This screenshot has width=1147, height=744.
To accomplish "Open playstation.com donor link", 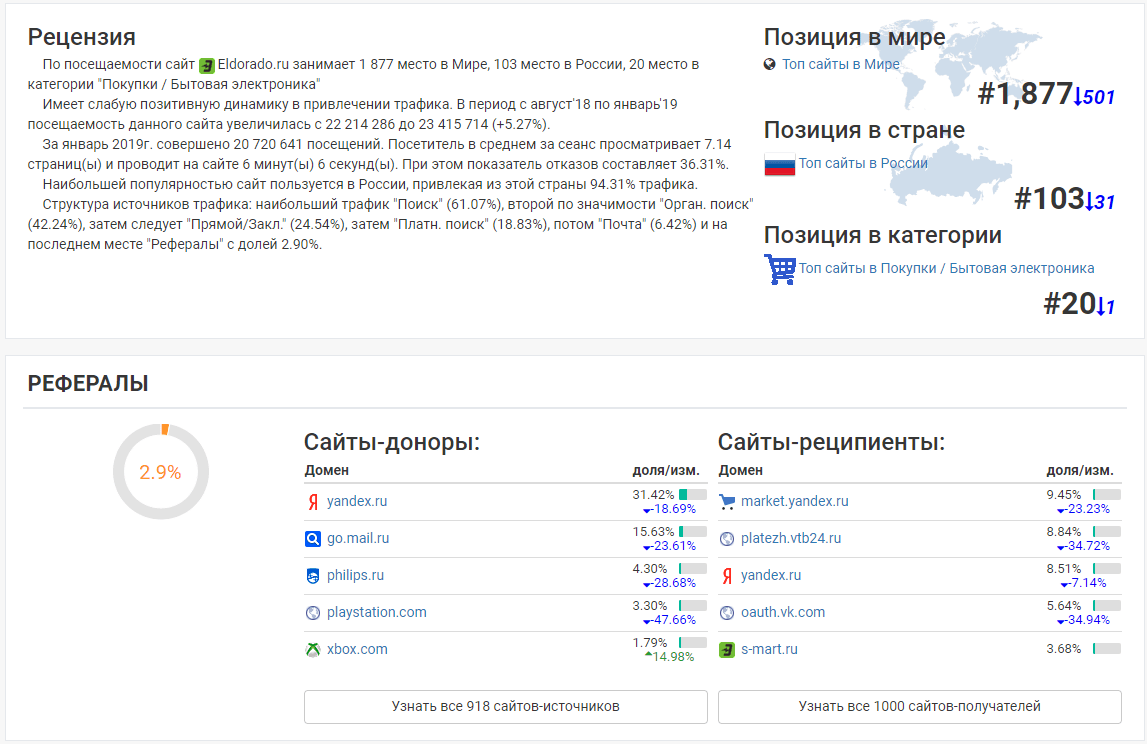I will pyautogui.click(x=377, y=612).
